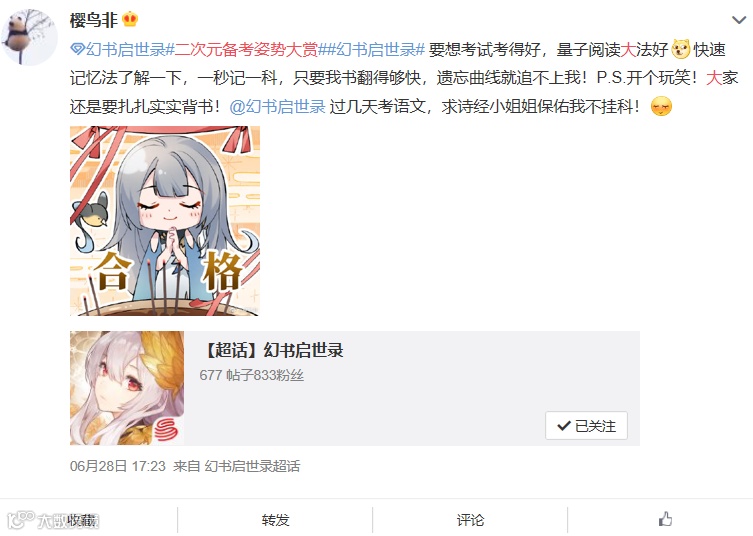Click the diamond super-topic icon before 幻书启世录
This screenshot has height=536, width=753.
point(77,49)
